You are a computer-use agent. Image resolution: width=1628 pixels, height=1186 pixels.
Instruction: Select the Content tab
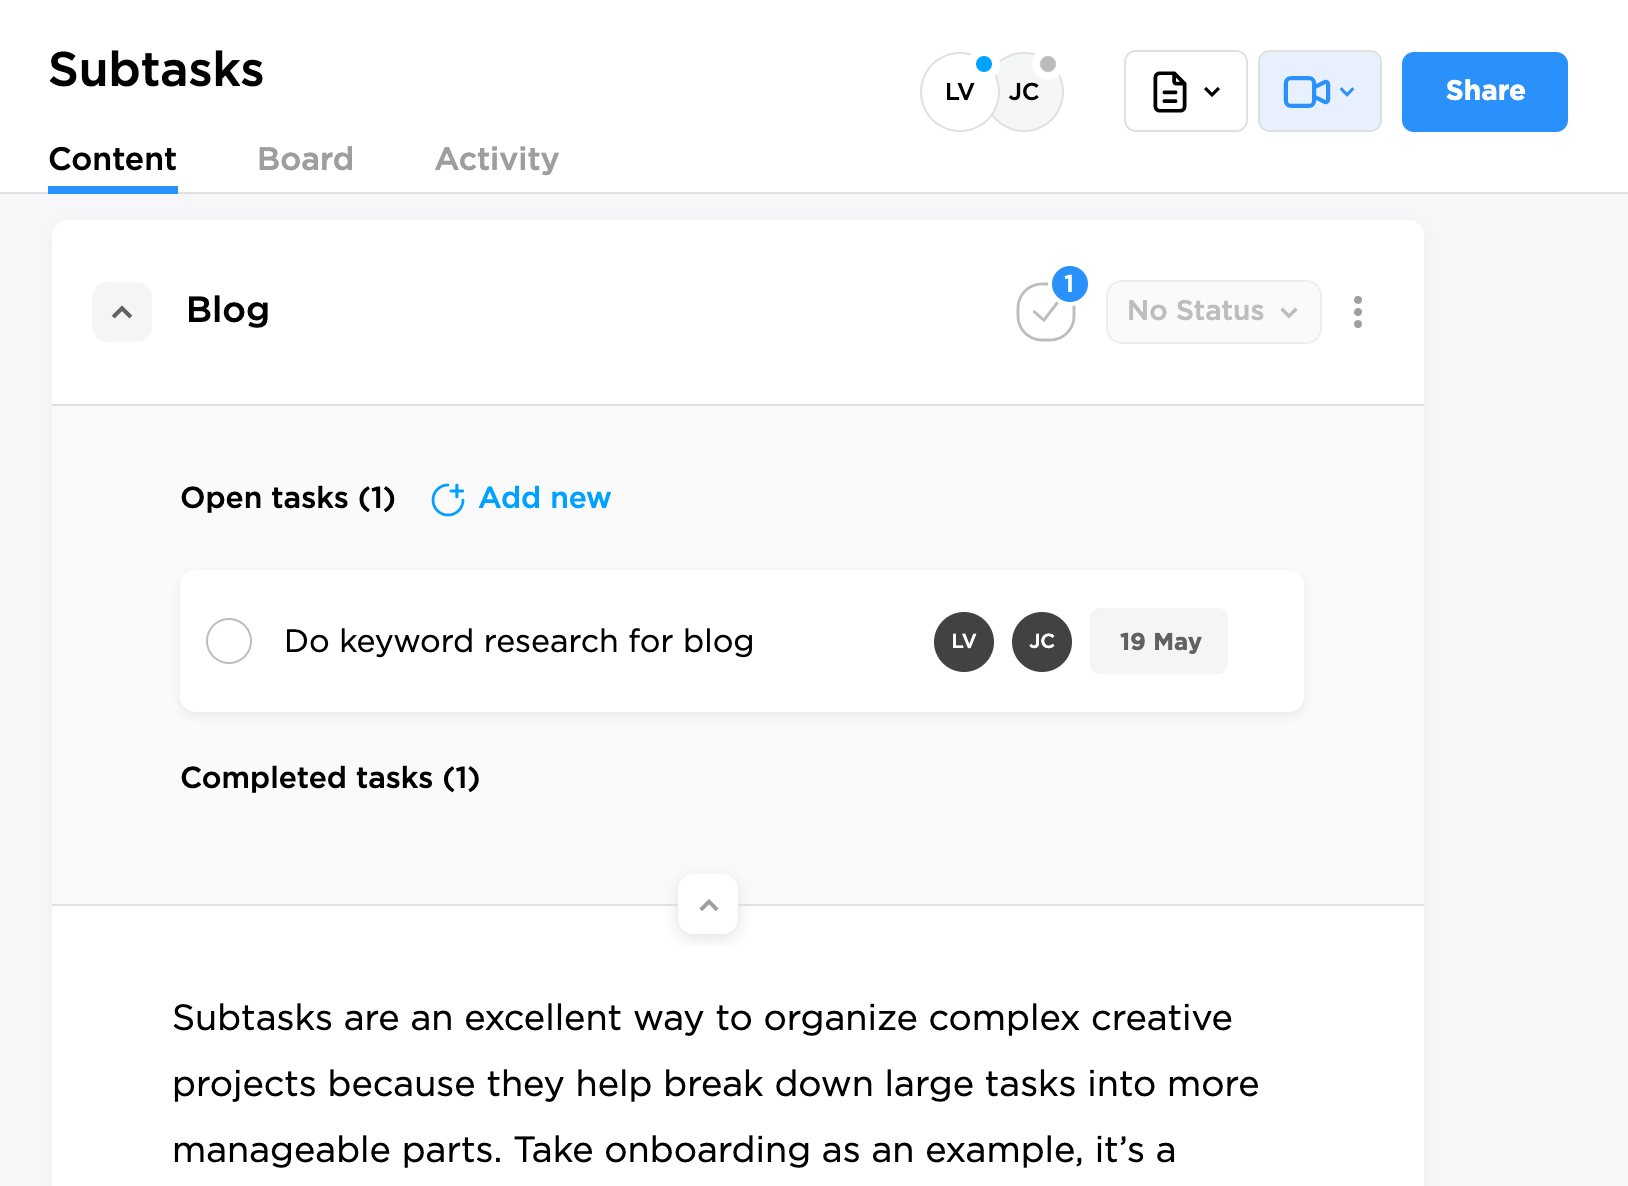click(x=113, y=159)
